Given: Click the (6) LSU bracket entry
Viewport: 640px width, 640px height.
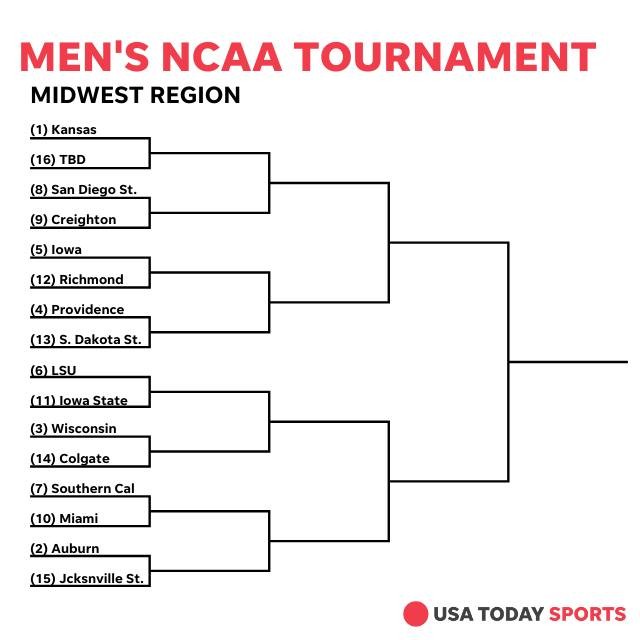Looking at the screenshot, I should coord(53,370).
